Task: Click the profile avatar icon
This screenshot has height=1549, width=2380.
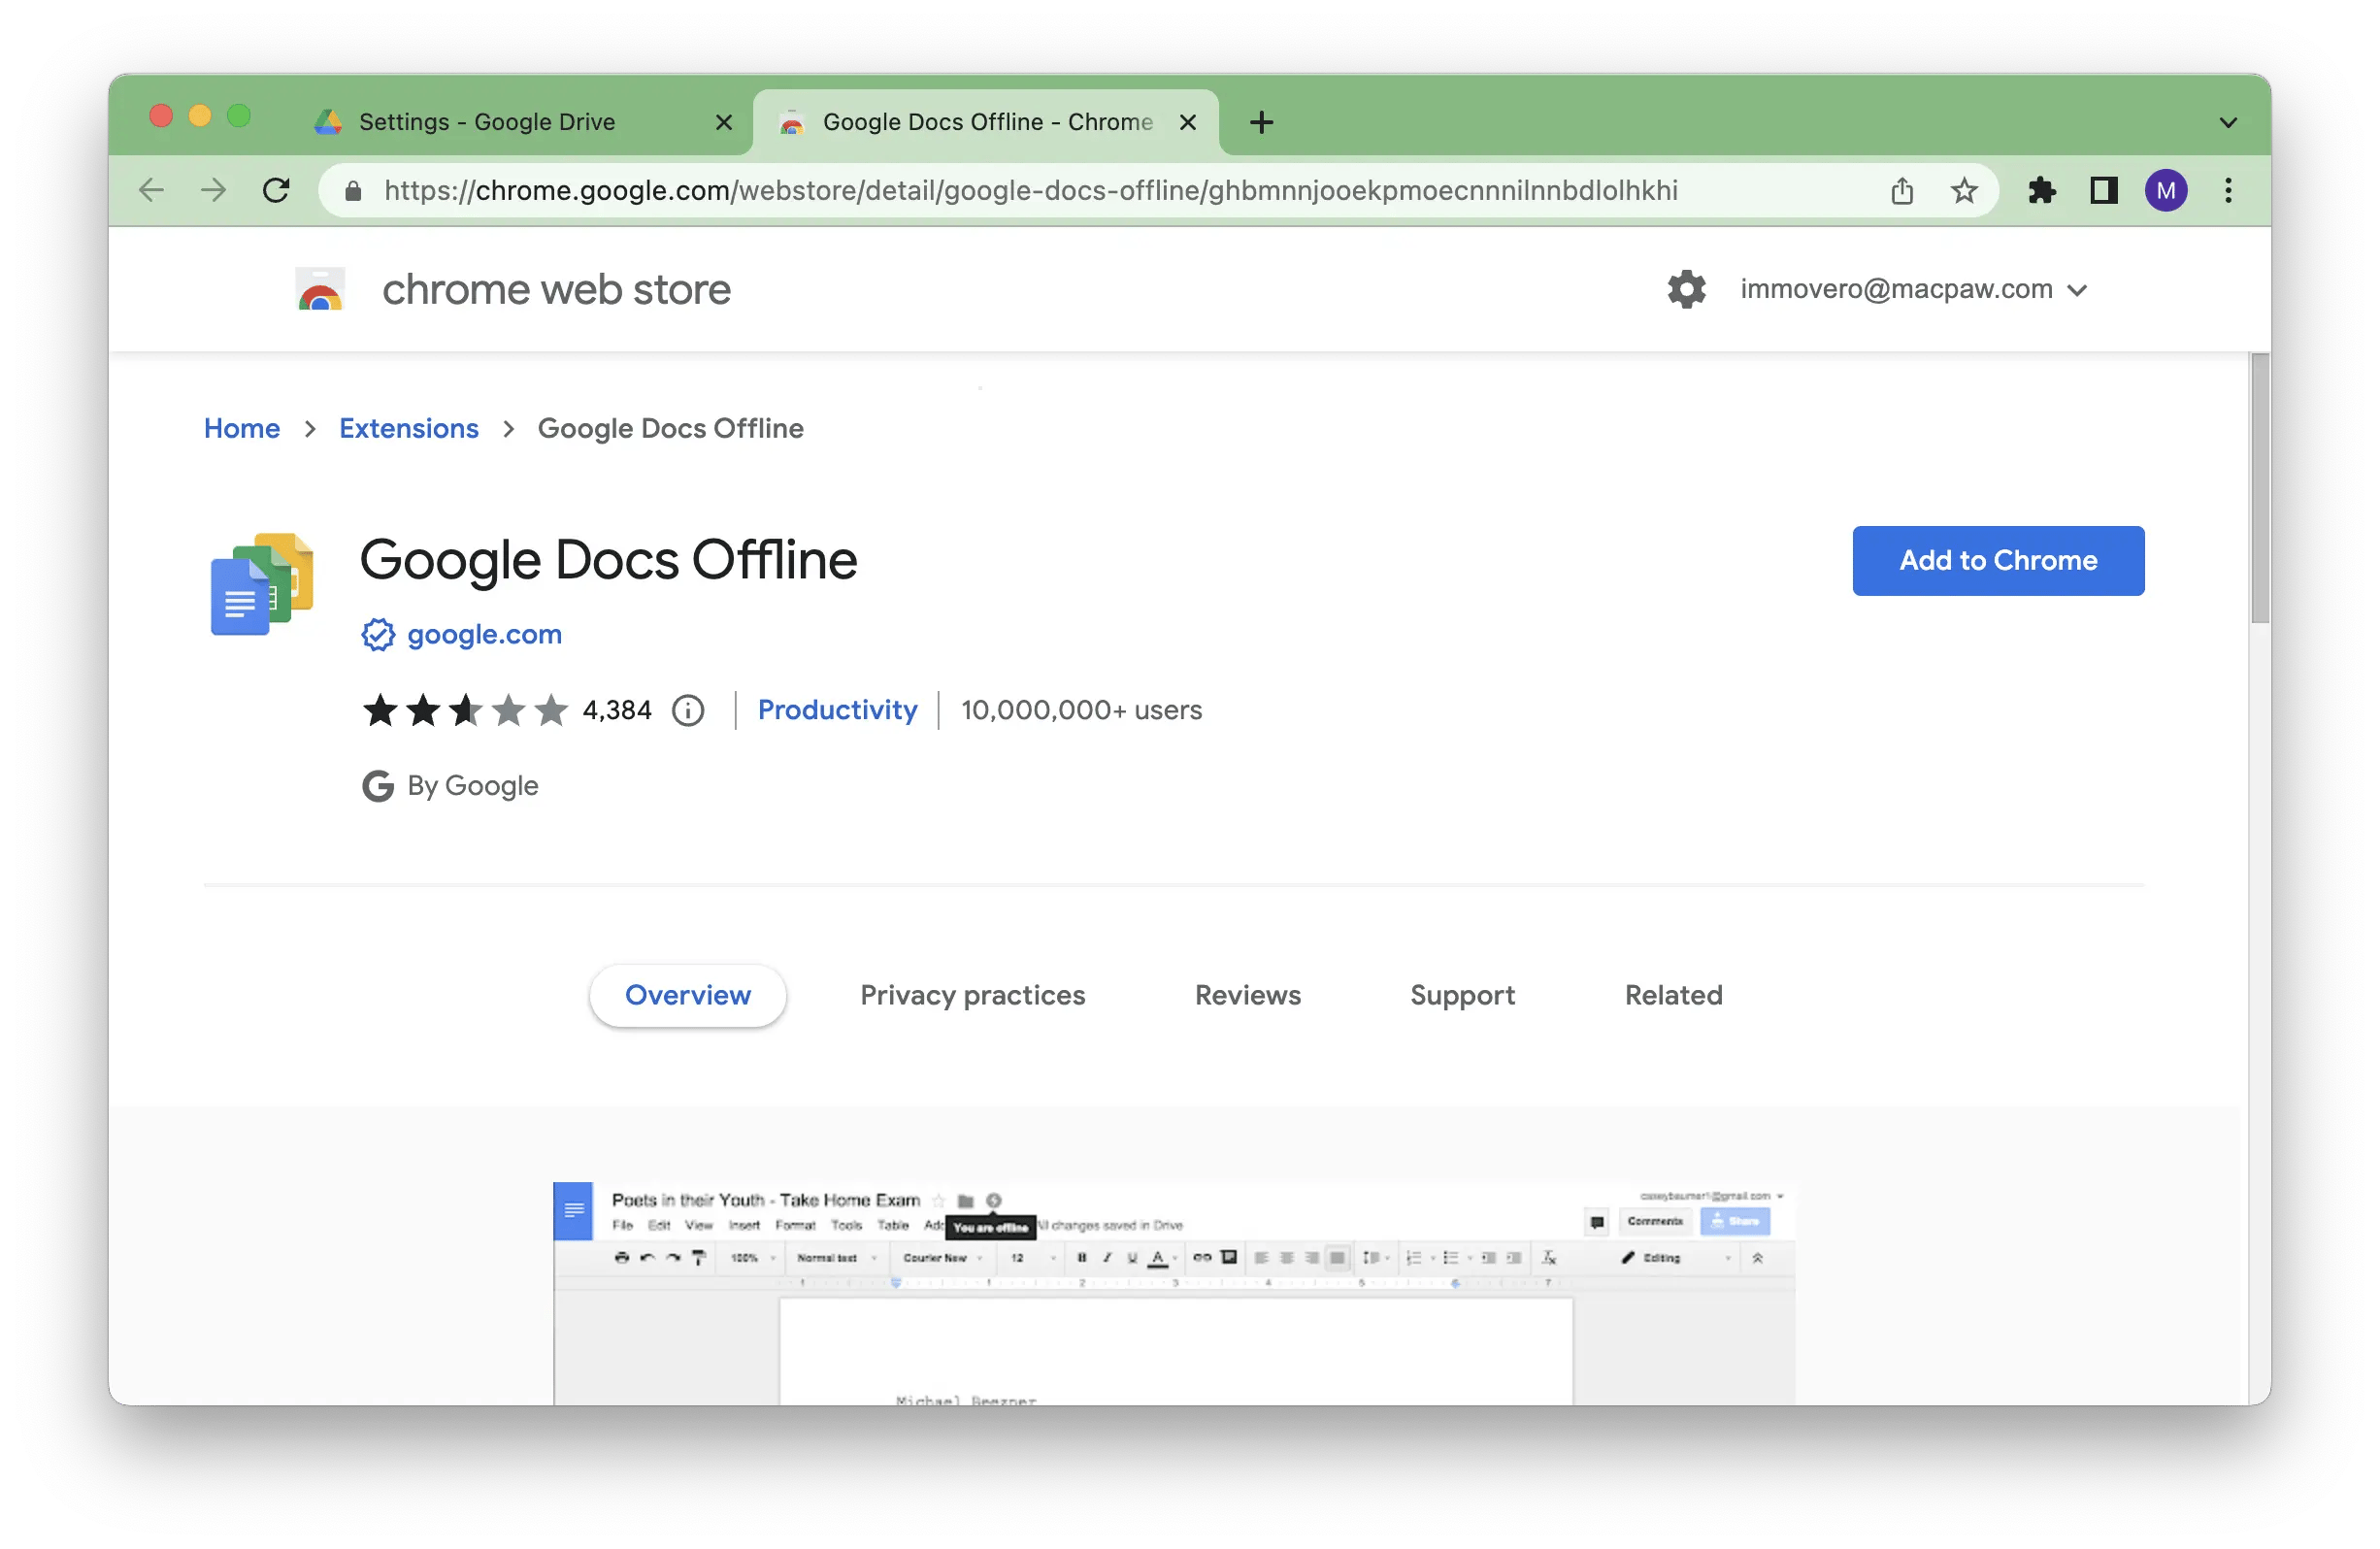Action: 2160,189
